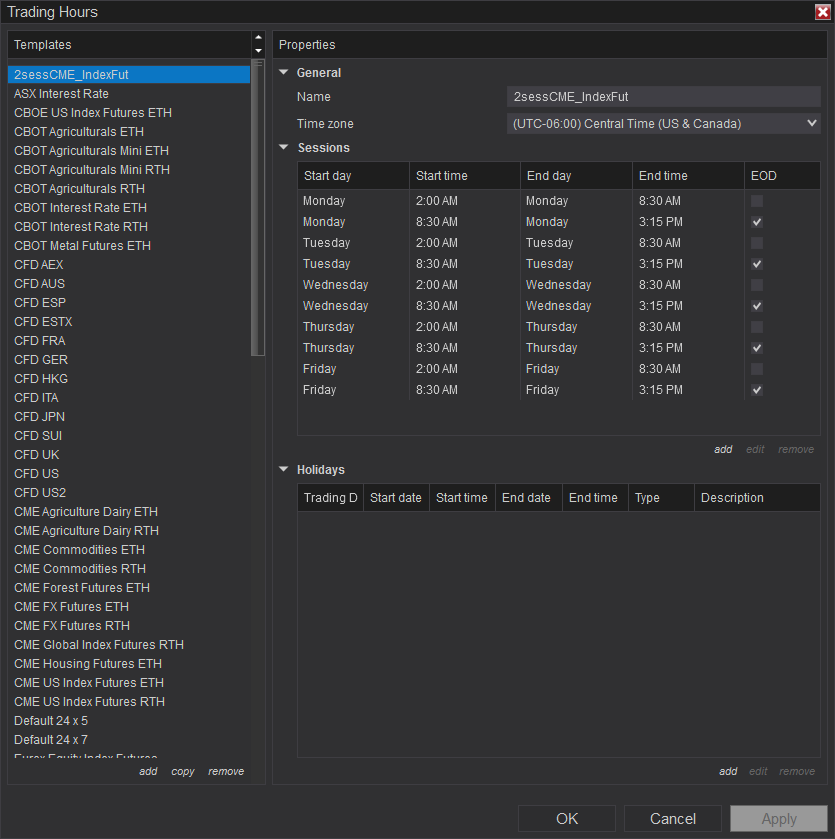Click add link under Sessions table
Screen dimensions: 835x839
click(x=723, y=449)
